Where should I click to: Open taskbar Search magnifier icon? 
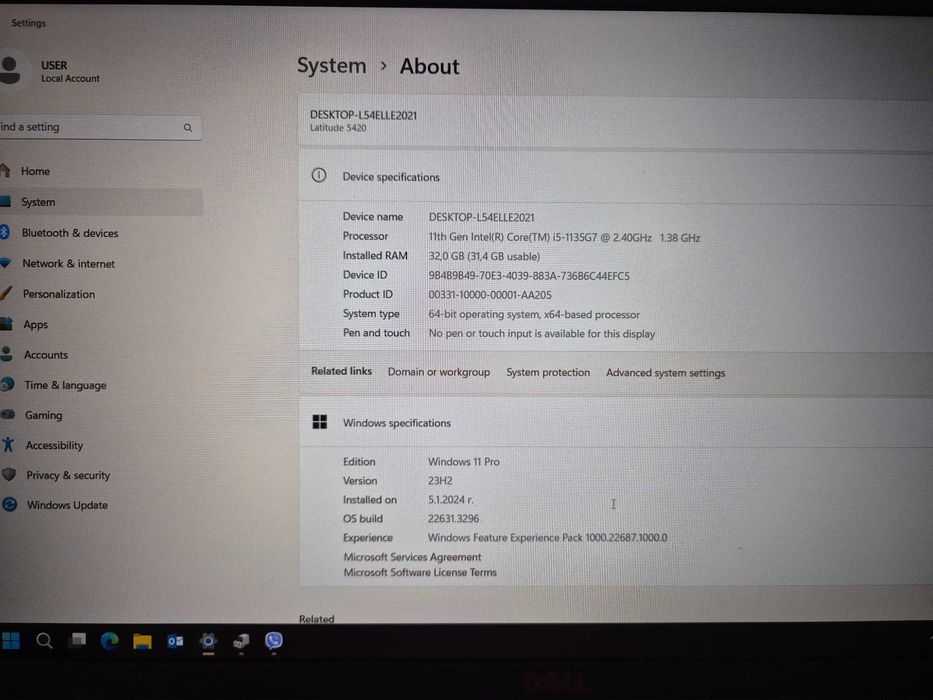(44, 641)
